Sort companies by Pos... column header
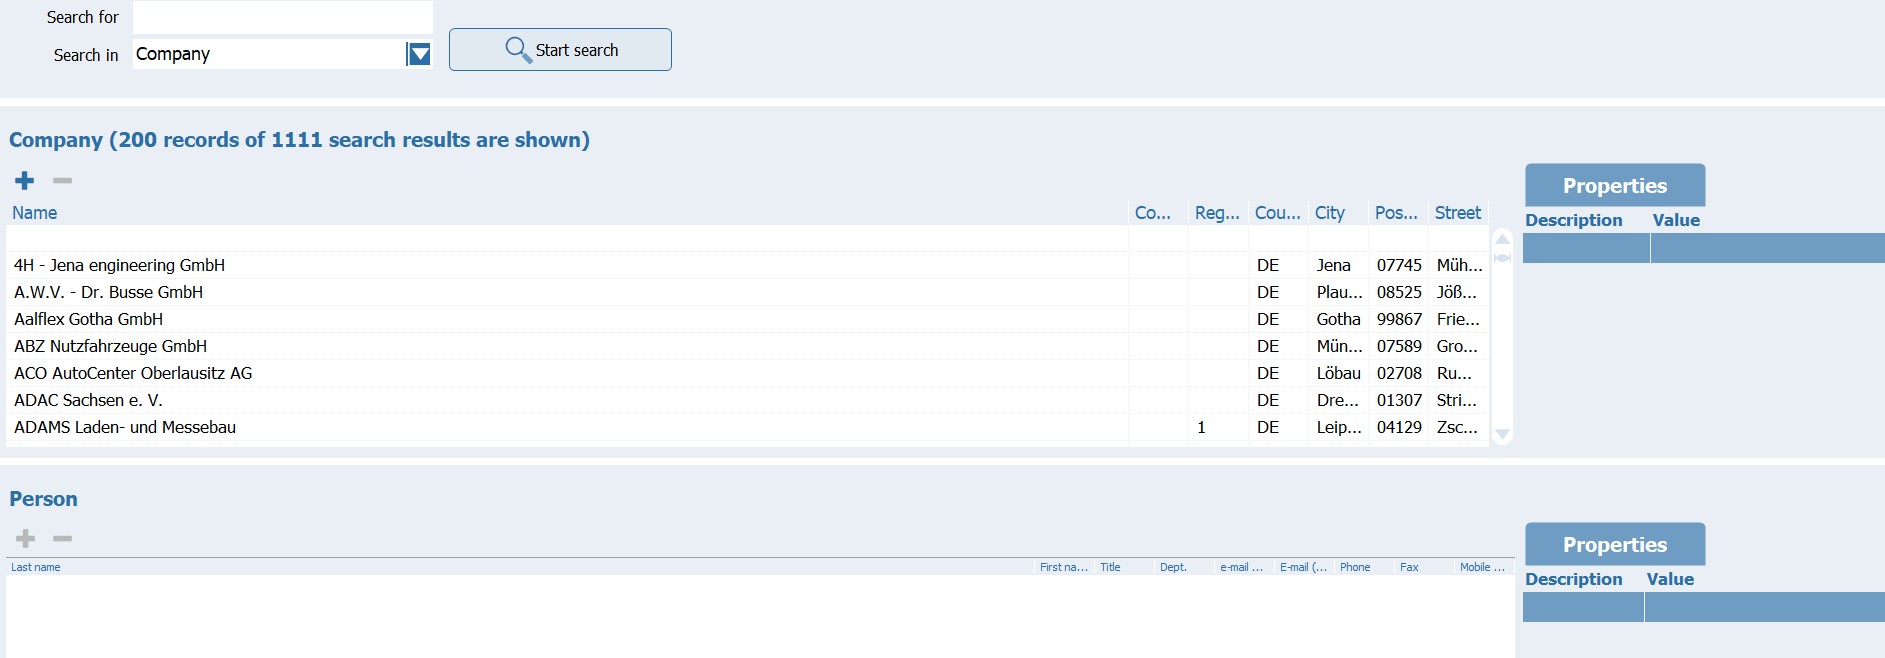The image size is (1885, 658). [1396, 213]
